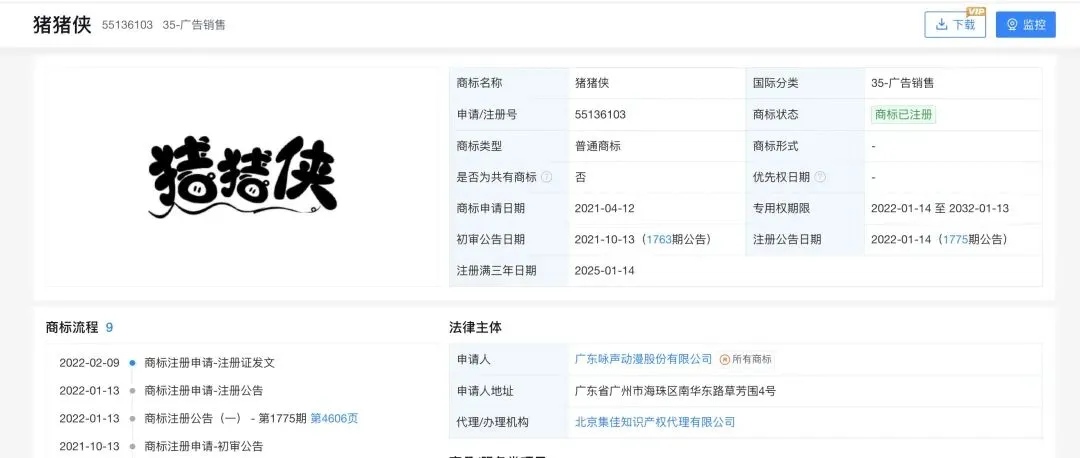Open the 1763 announcement issue link
Viewport: 1080px width, 458px height.
tap(658, 240)
